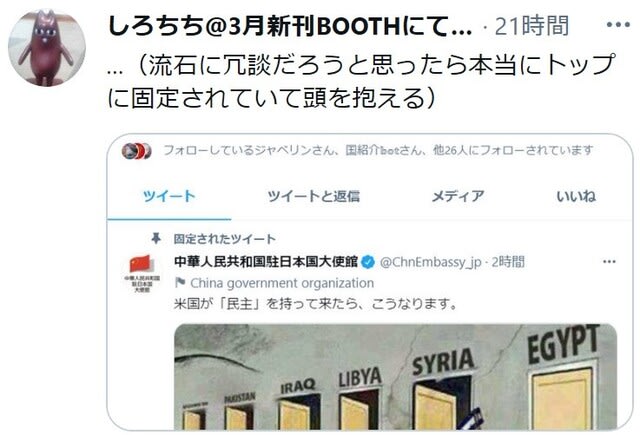Click the Chinese flag embassy avatar
Image resolution: width=640 pixels, height=435 pixels.
[x=142, y=272]
